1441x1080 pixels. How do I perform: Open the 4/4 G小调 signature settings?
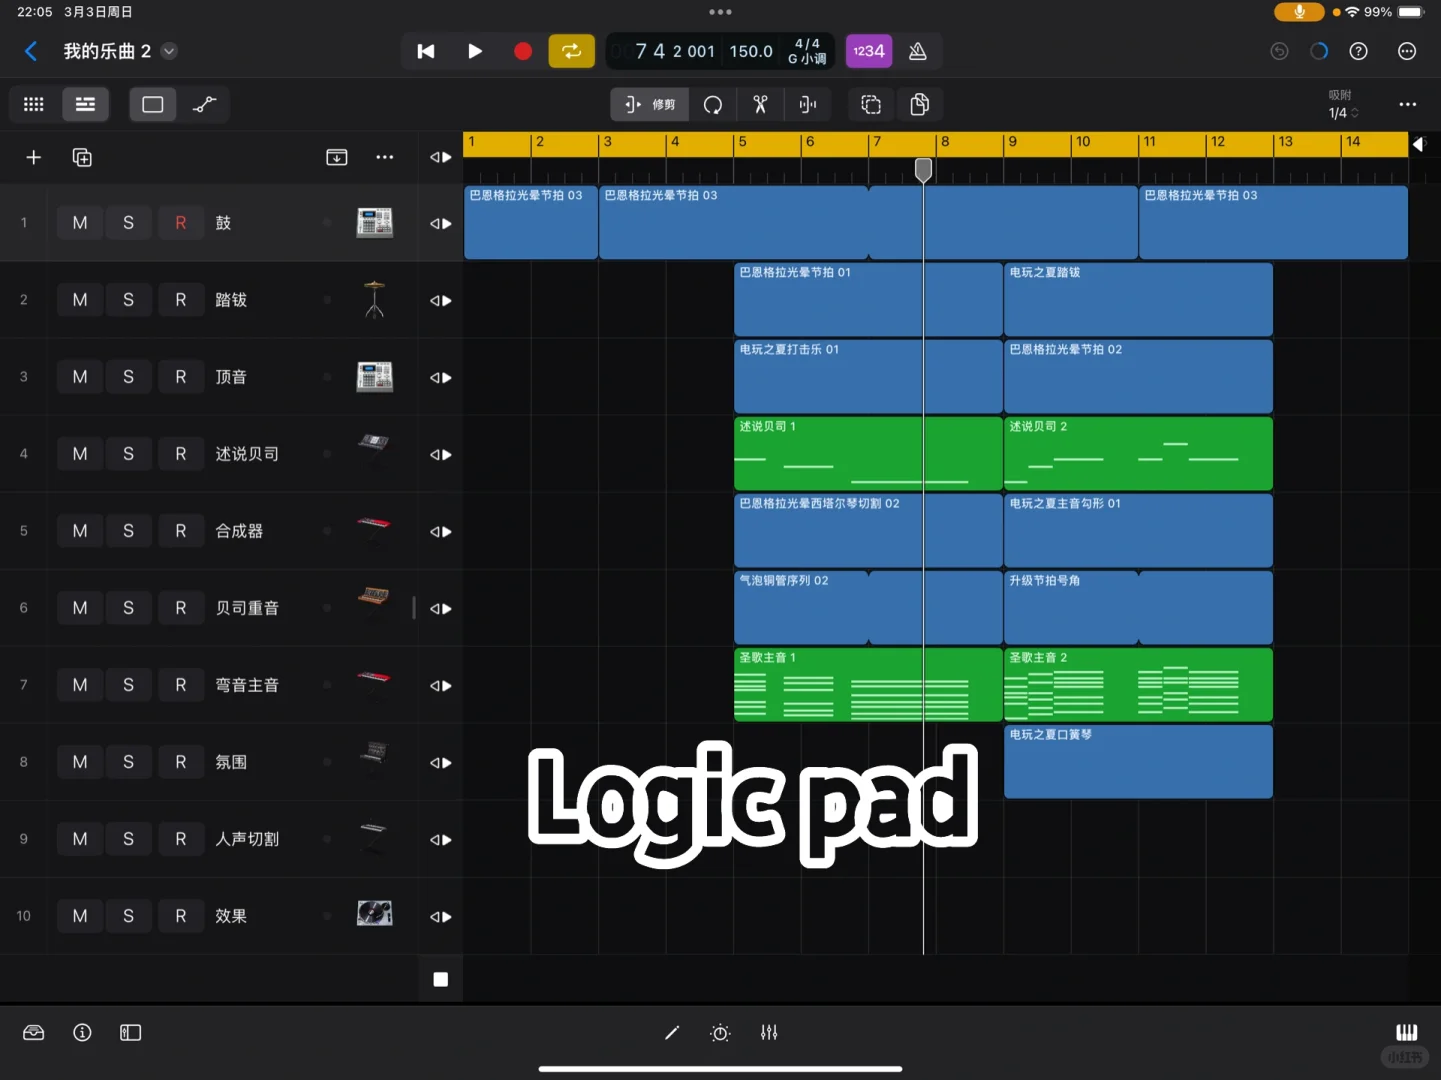(x=806, y=51)
